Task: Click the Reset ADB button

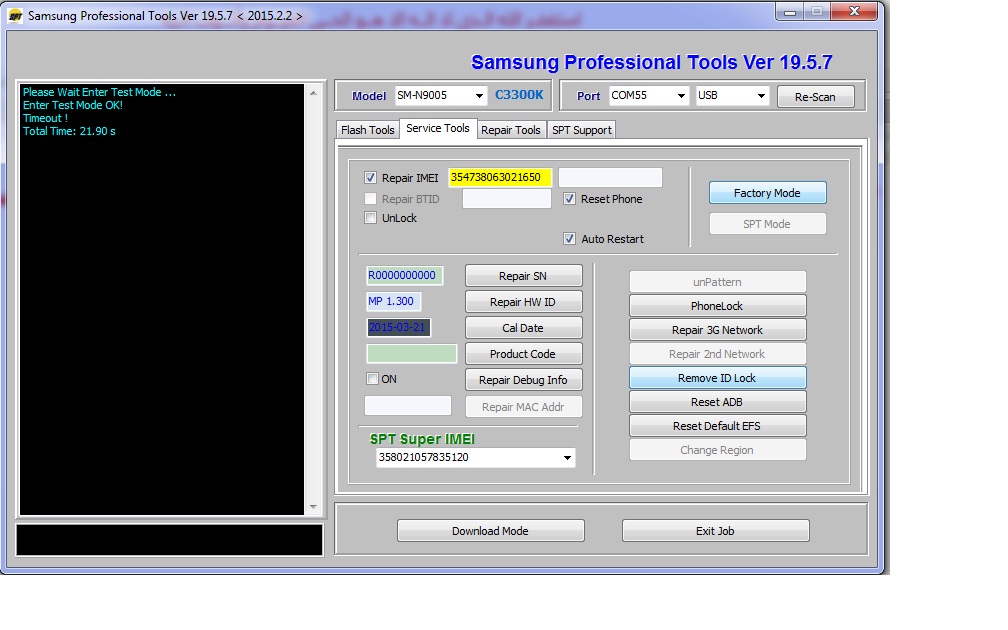Action: coord(717,402)
